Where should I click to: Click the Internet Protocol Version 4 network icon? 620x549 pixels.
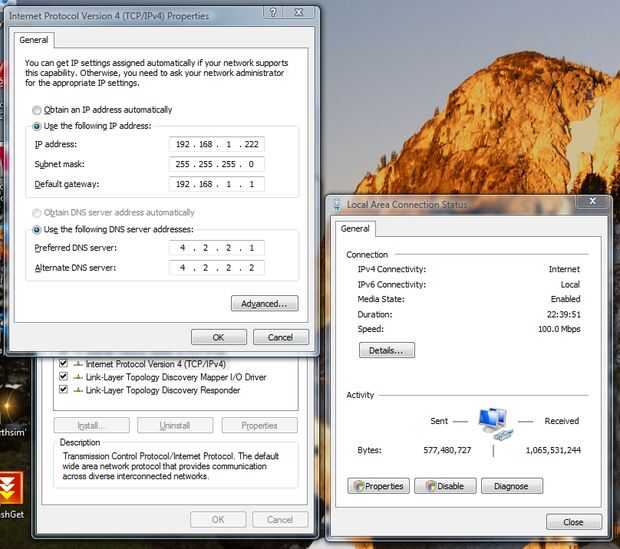coord(78,364)
